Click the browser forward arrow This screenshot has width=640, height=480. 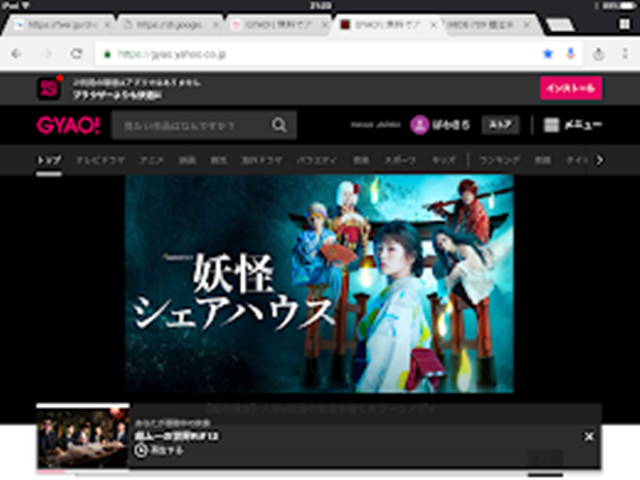tap(47, 53)
